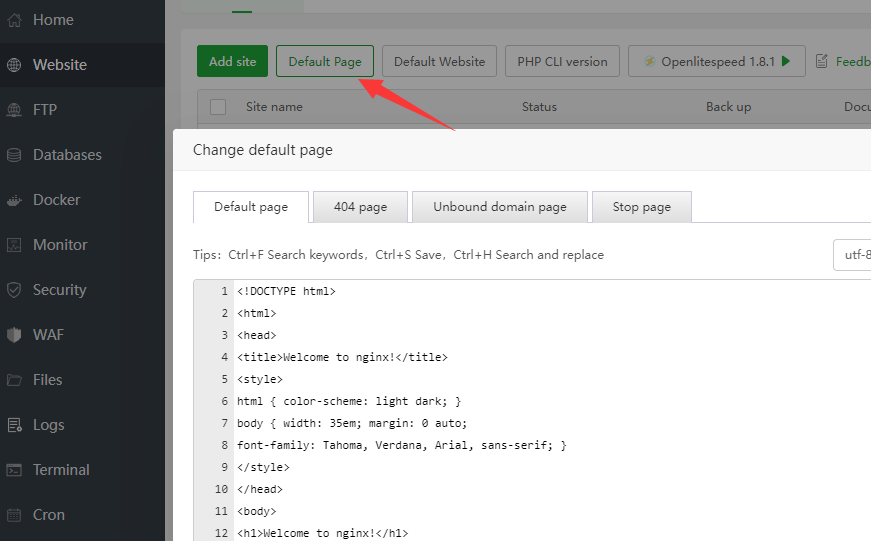The image size is (871, 541).
Task: Open the Terminal icon in sidebar
Action: tap(14, 470)
